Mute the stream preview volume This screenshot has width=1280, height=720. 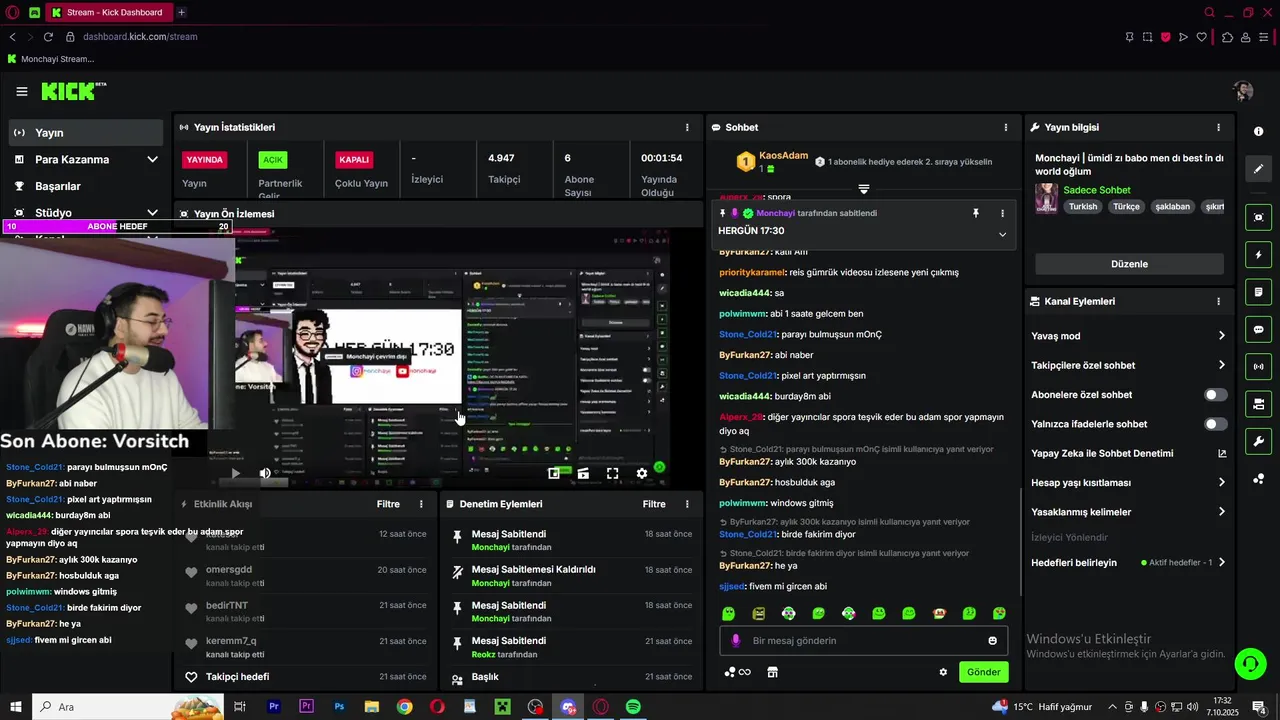click(x=265, y=473)
